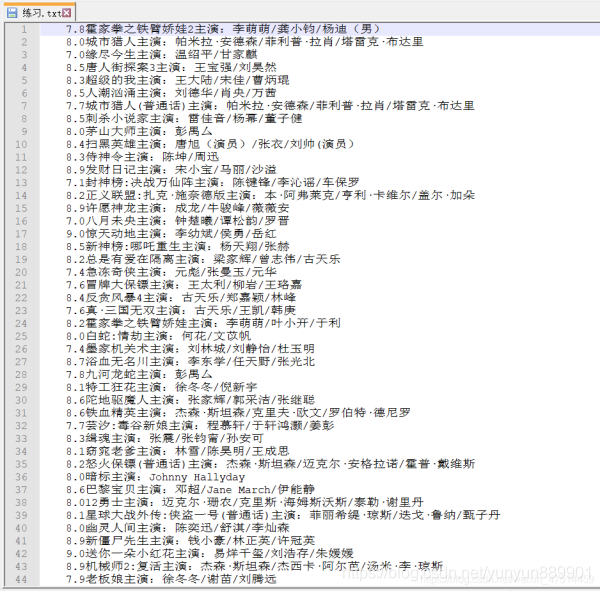Click line number 36 in the margin
Viewport: 600px width, 591px height.
(21, 477)
